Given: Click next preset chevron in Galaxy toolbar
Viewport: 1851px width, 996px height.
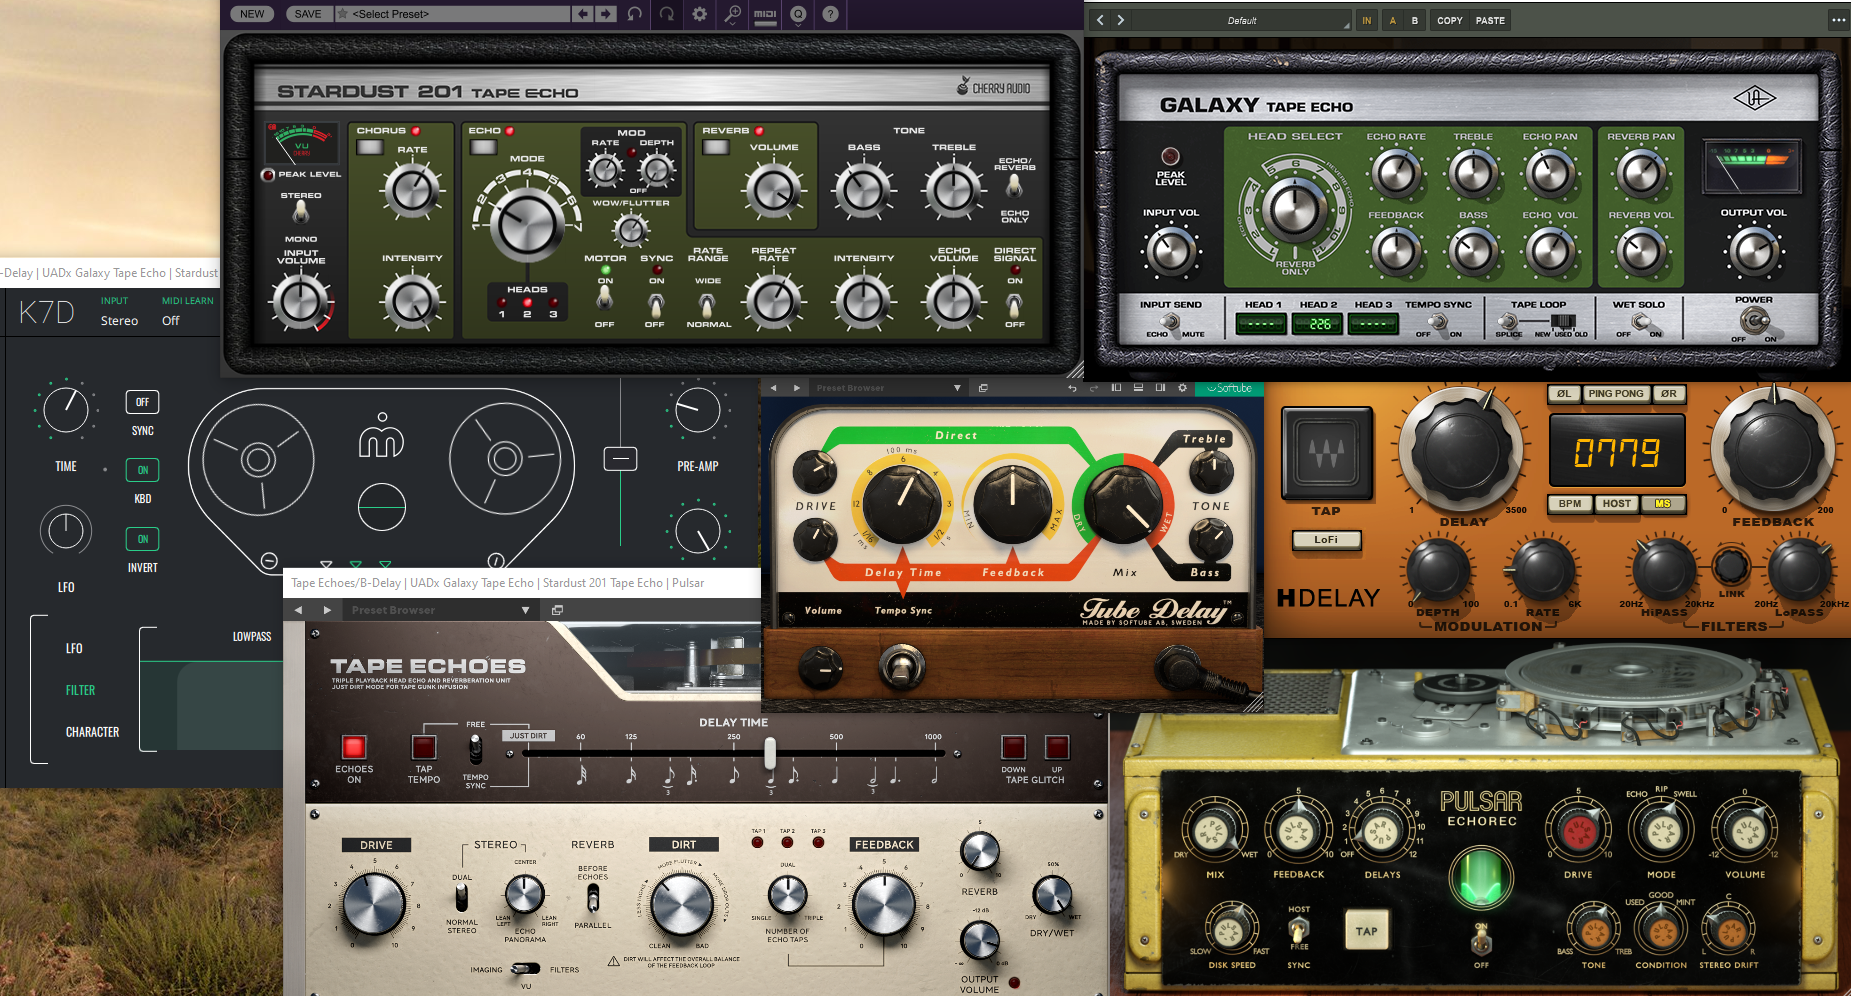Looking at the screenshot, I should [x=1121, y=20].
